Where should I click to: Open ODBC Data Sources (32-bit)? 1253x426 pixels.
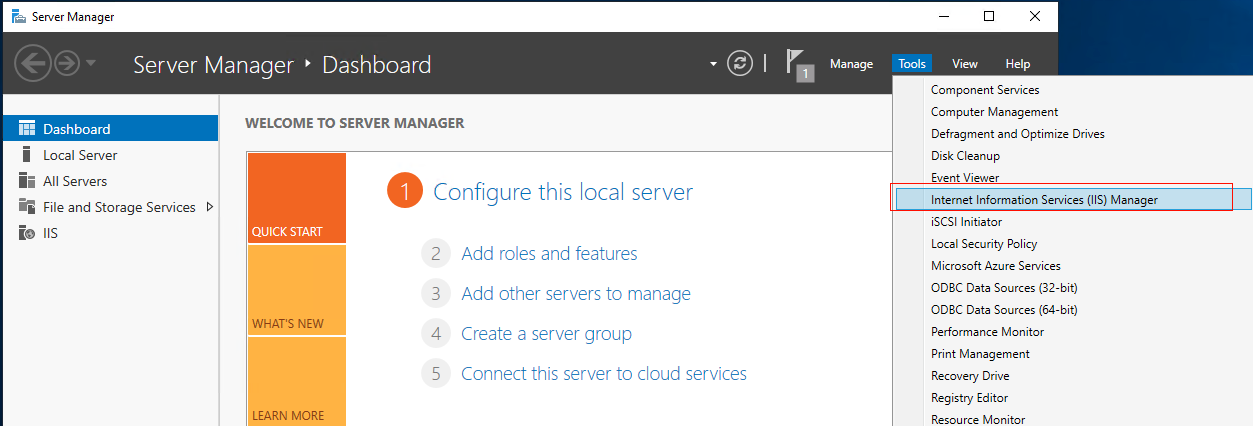point(1004,288)
